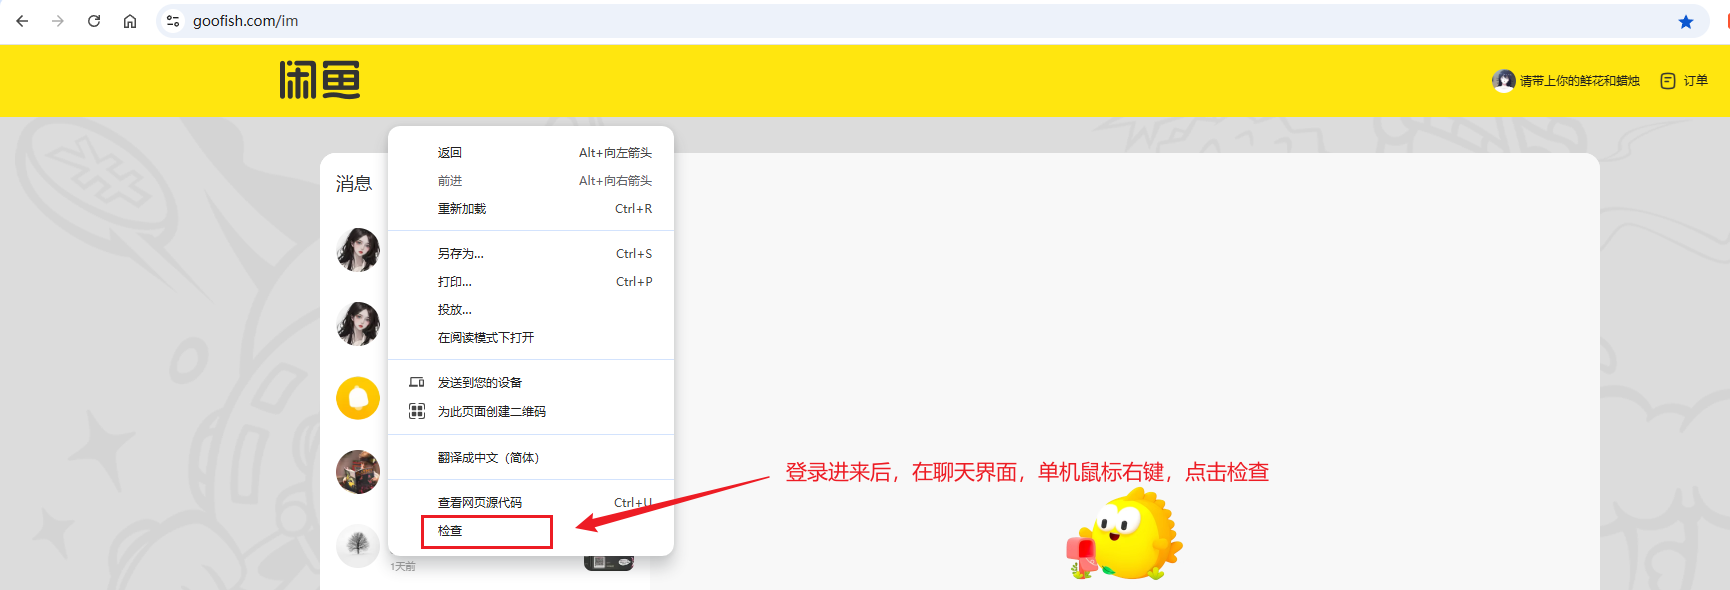The height and width of the screenshot is (590, 1730).
Task: Select 在阅读模式下打开 from menu
Action: [x=486, y=338]
